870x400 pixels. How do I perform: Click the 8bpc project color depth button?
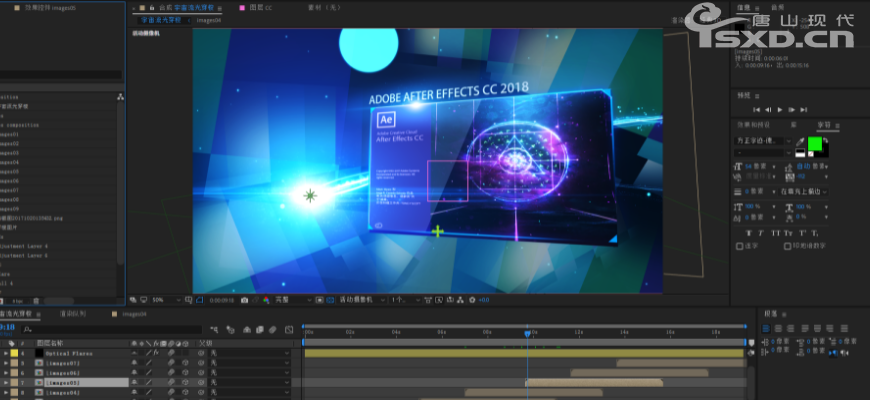tap(19, 301)
